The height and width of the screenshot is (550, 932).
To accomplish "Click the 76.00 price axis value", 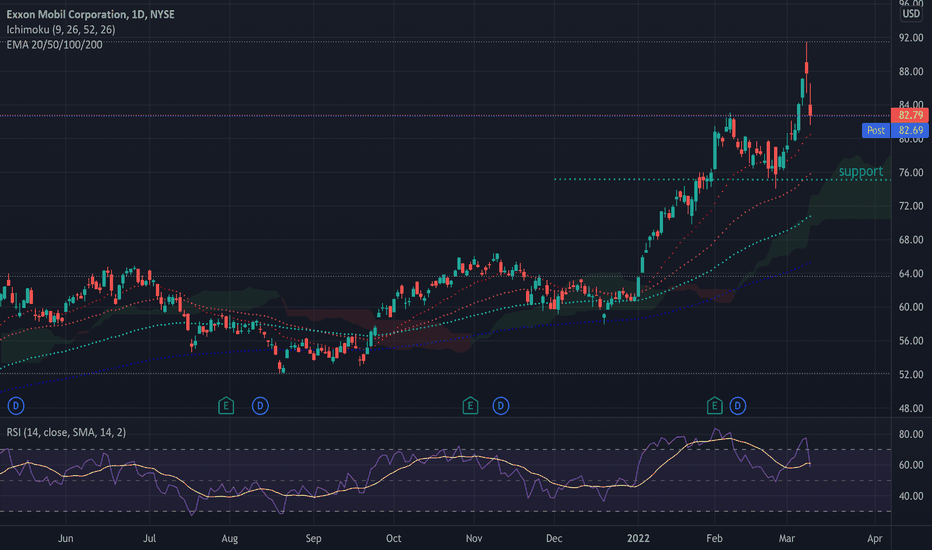I will click(x=911, y=172).
